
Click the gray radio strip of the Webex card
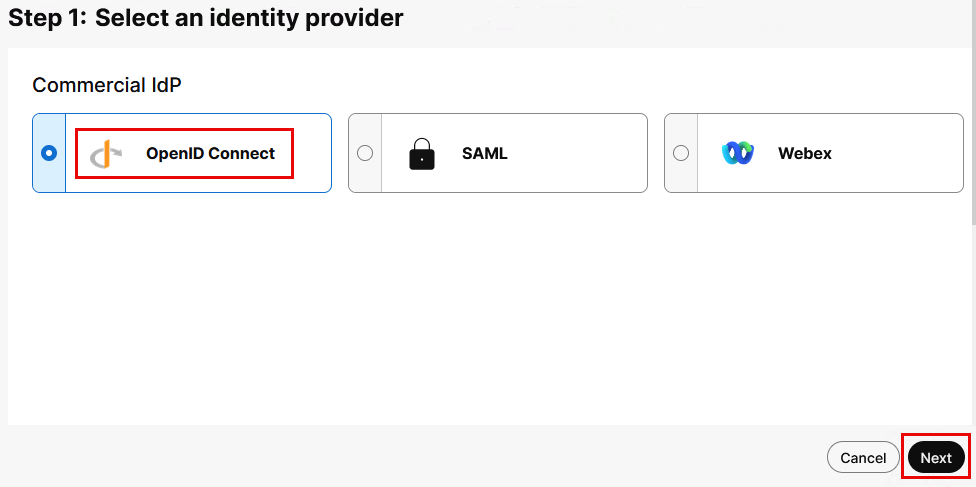(x=681, y=175)
